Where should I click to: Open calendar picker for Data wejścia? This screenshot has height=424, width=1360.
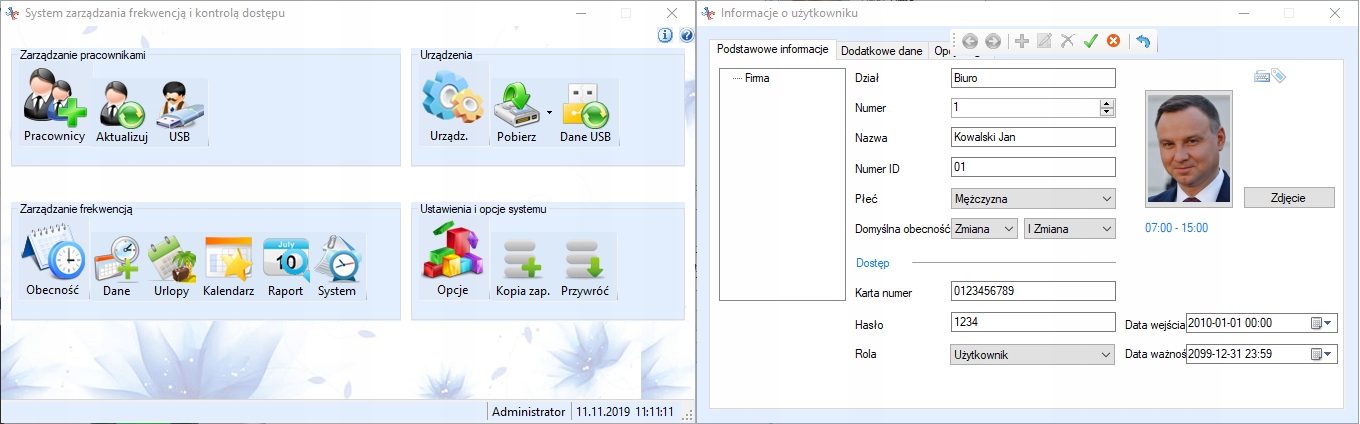(1322, 323)
